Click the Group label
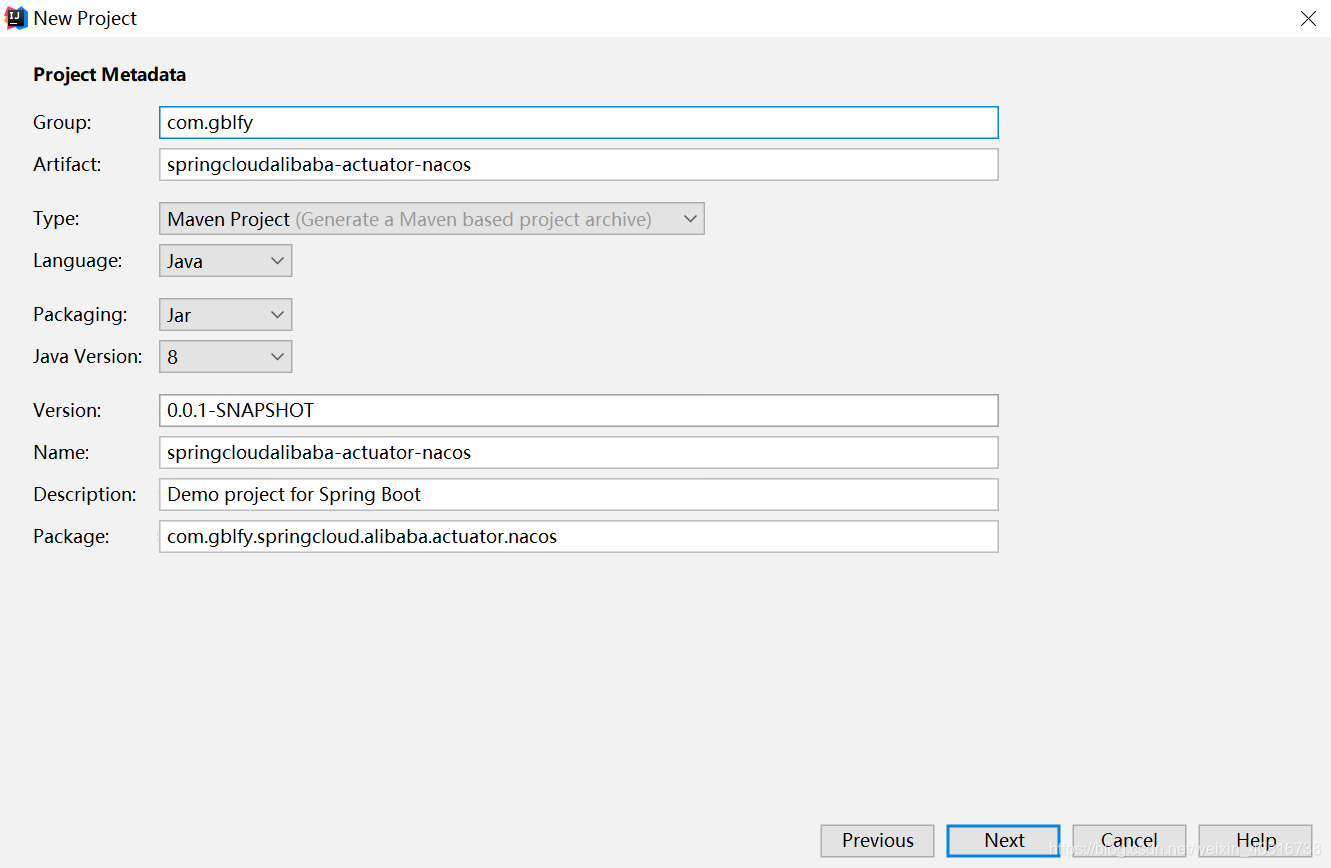The height and width of the screenshot is (868, 1331). 62,122
